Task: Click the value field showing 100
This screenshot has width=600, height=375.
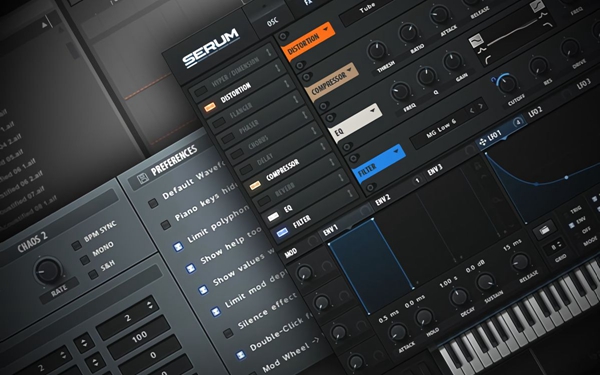Action: pyautogui.click(x=139, y=336)
